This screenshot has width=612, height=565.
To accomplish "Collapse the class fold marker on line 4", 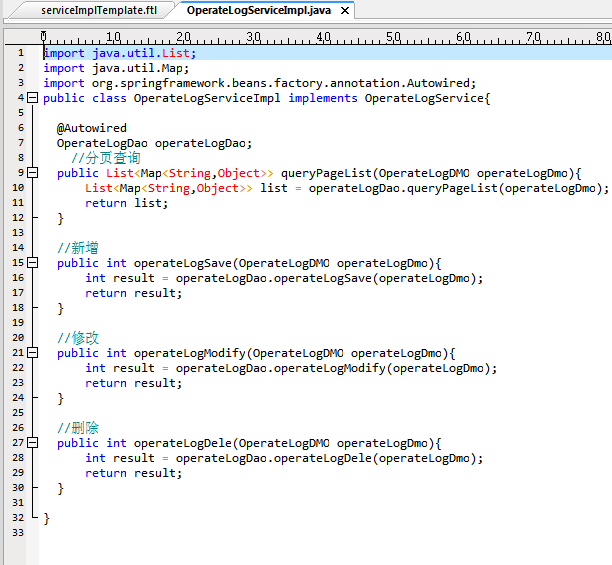I will [33, 98].
